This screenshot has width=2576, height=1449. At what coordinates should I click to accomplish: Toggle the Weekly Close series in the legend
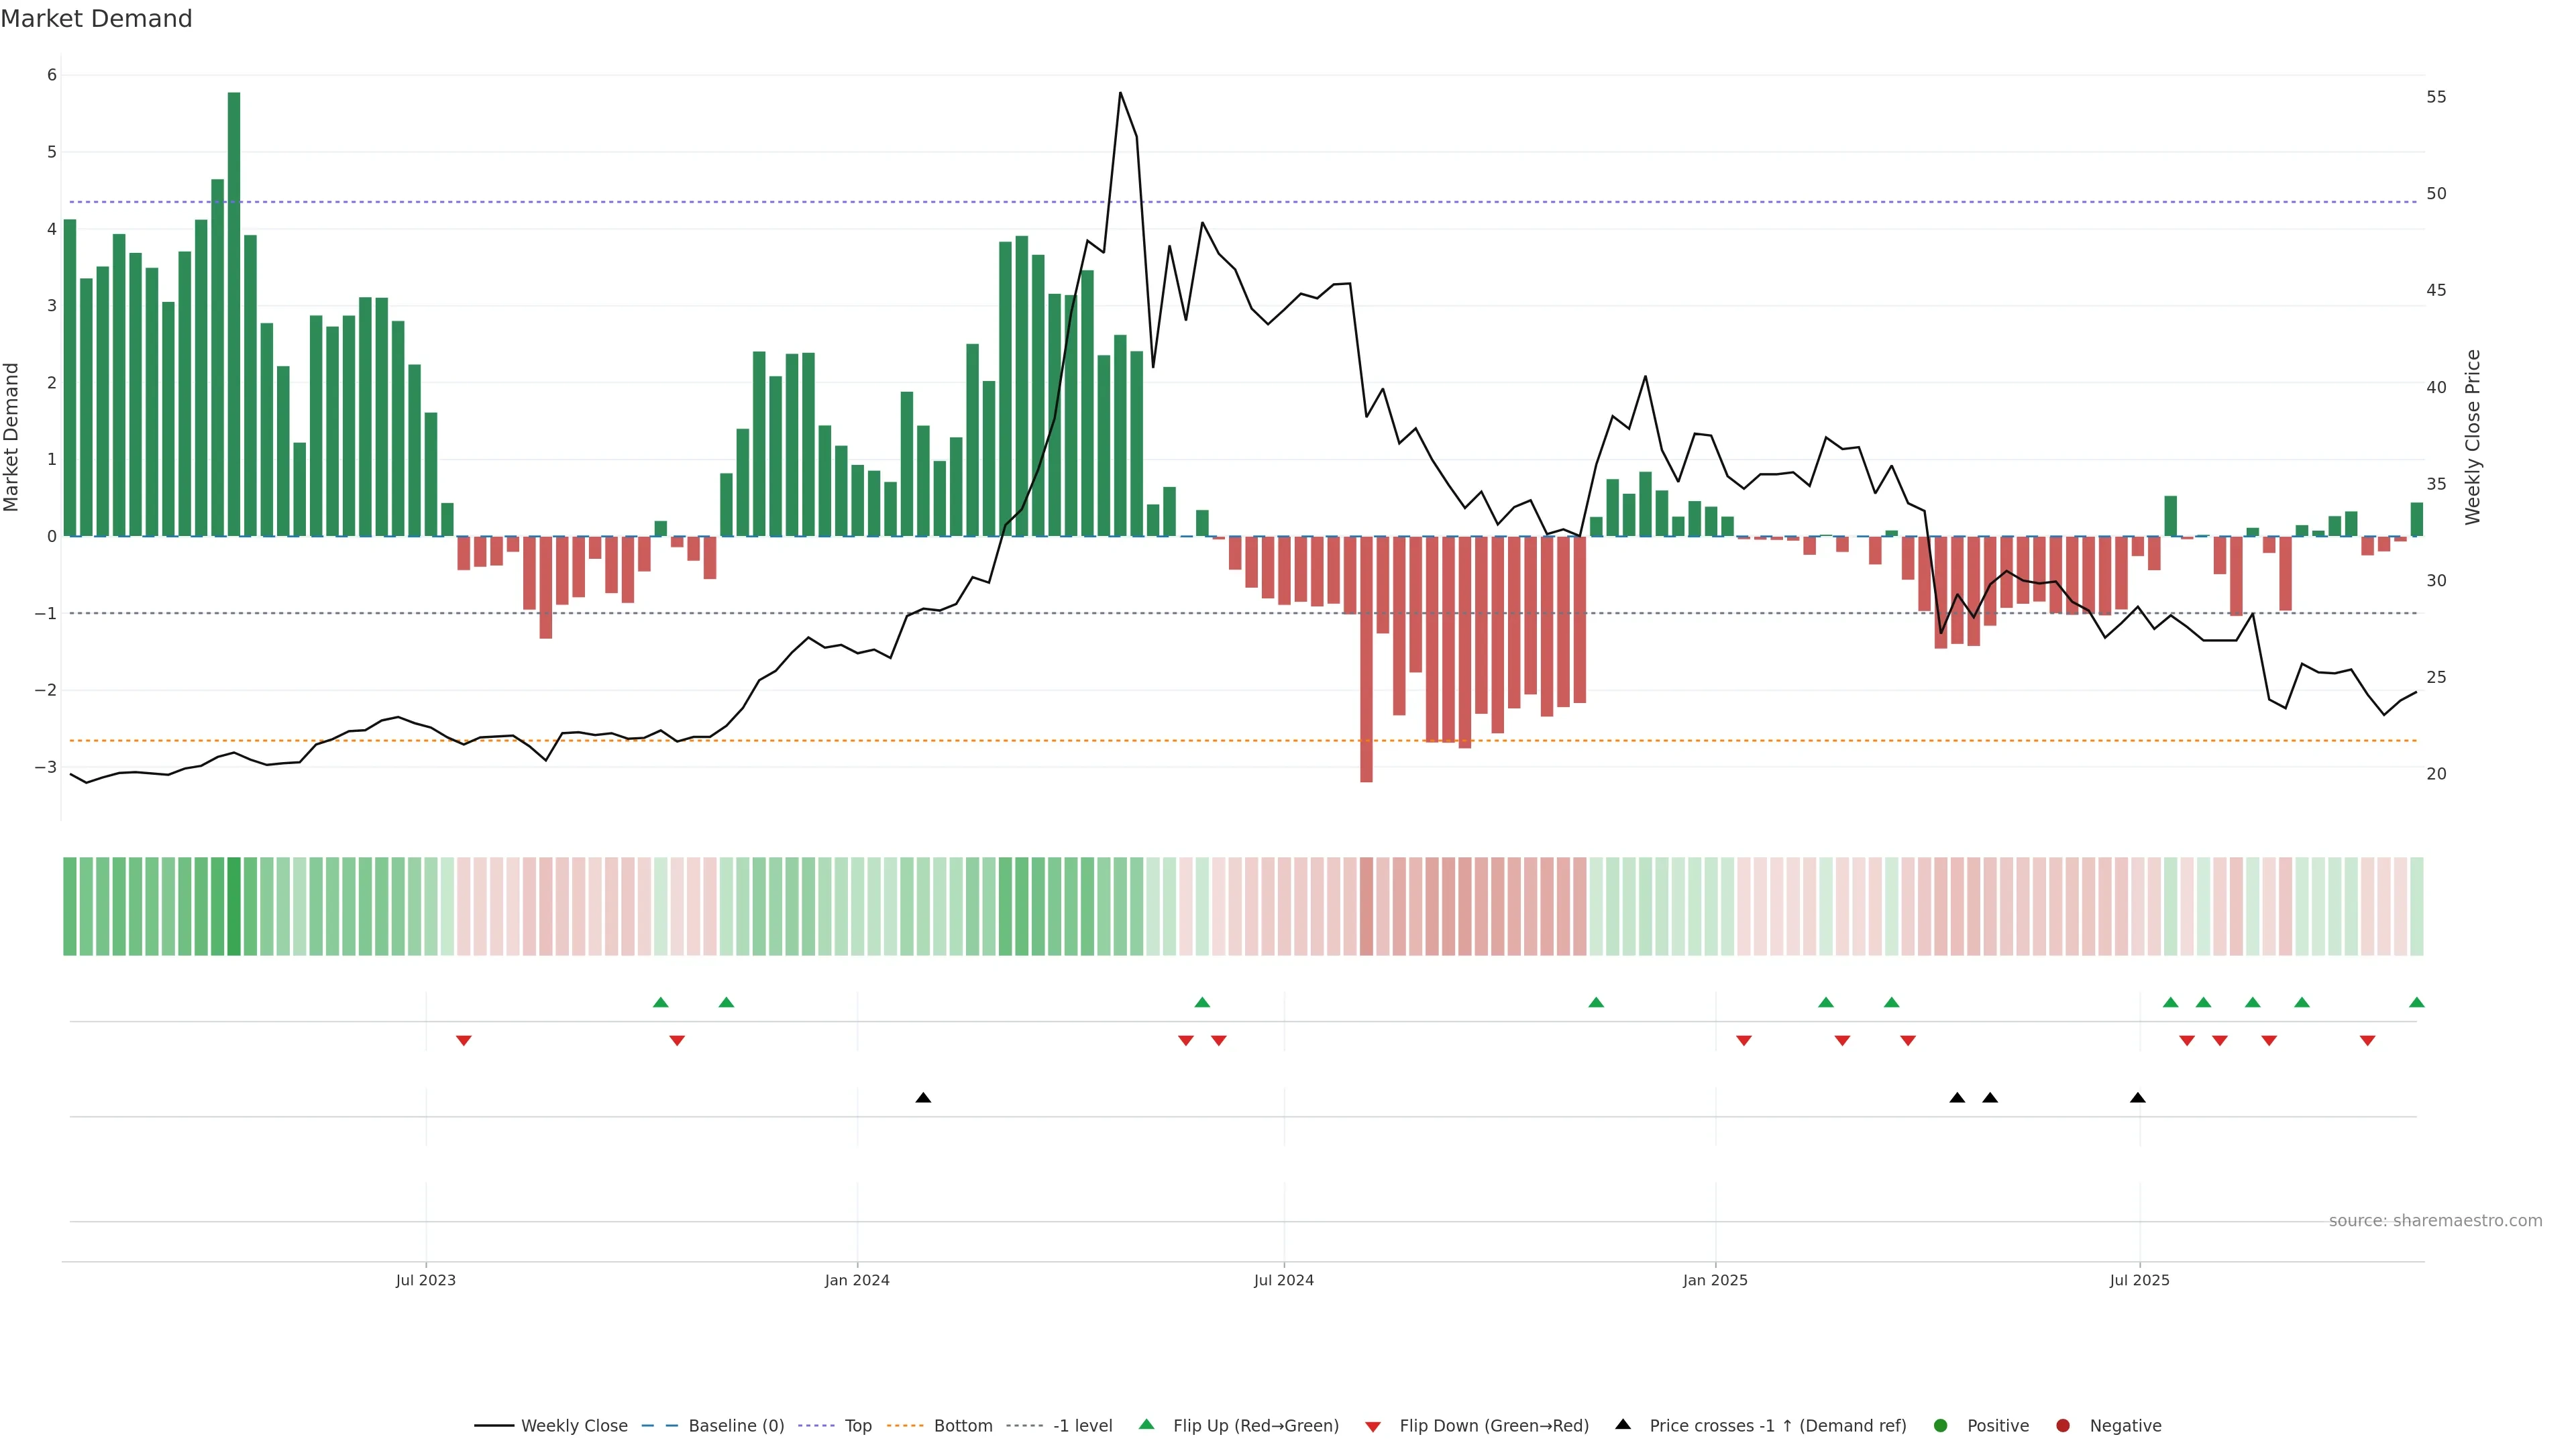click(x=573, y=1425)
